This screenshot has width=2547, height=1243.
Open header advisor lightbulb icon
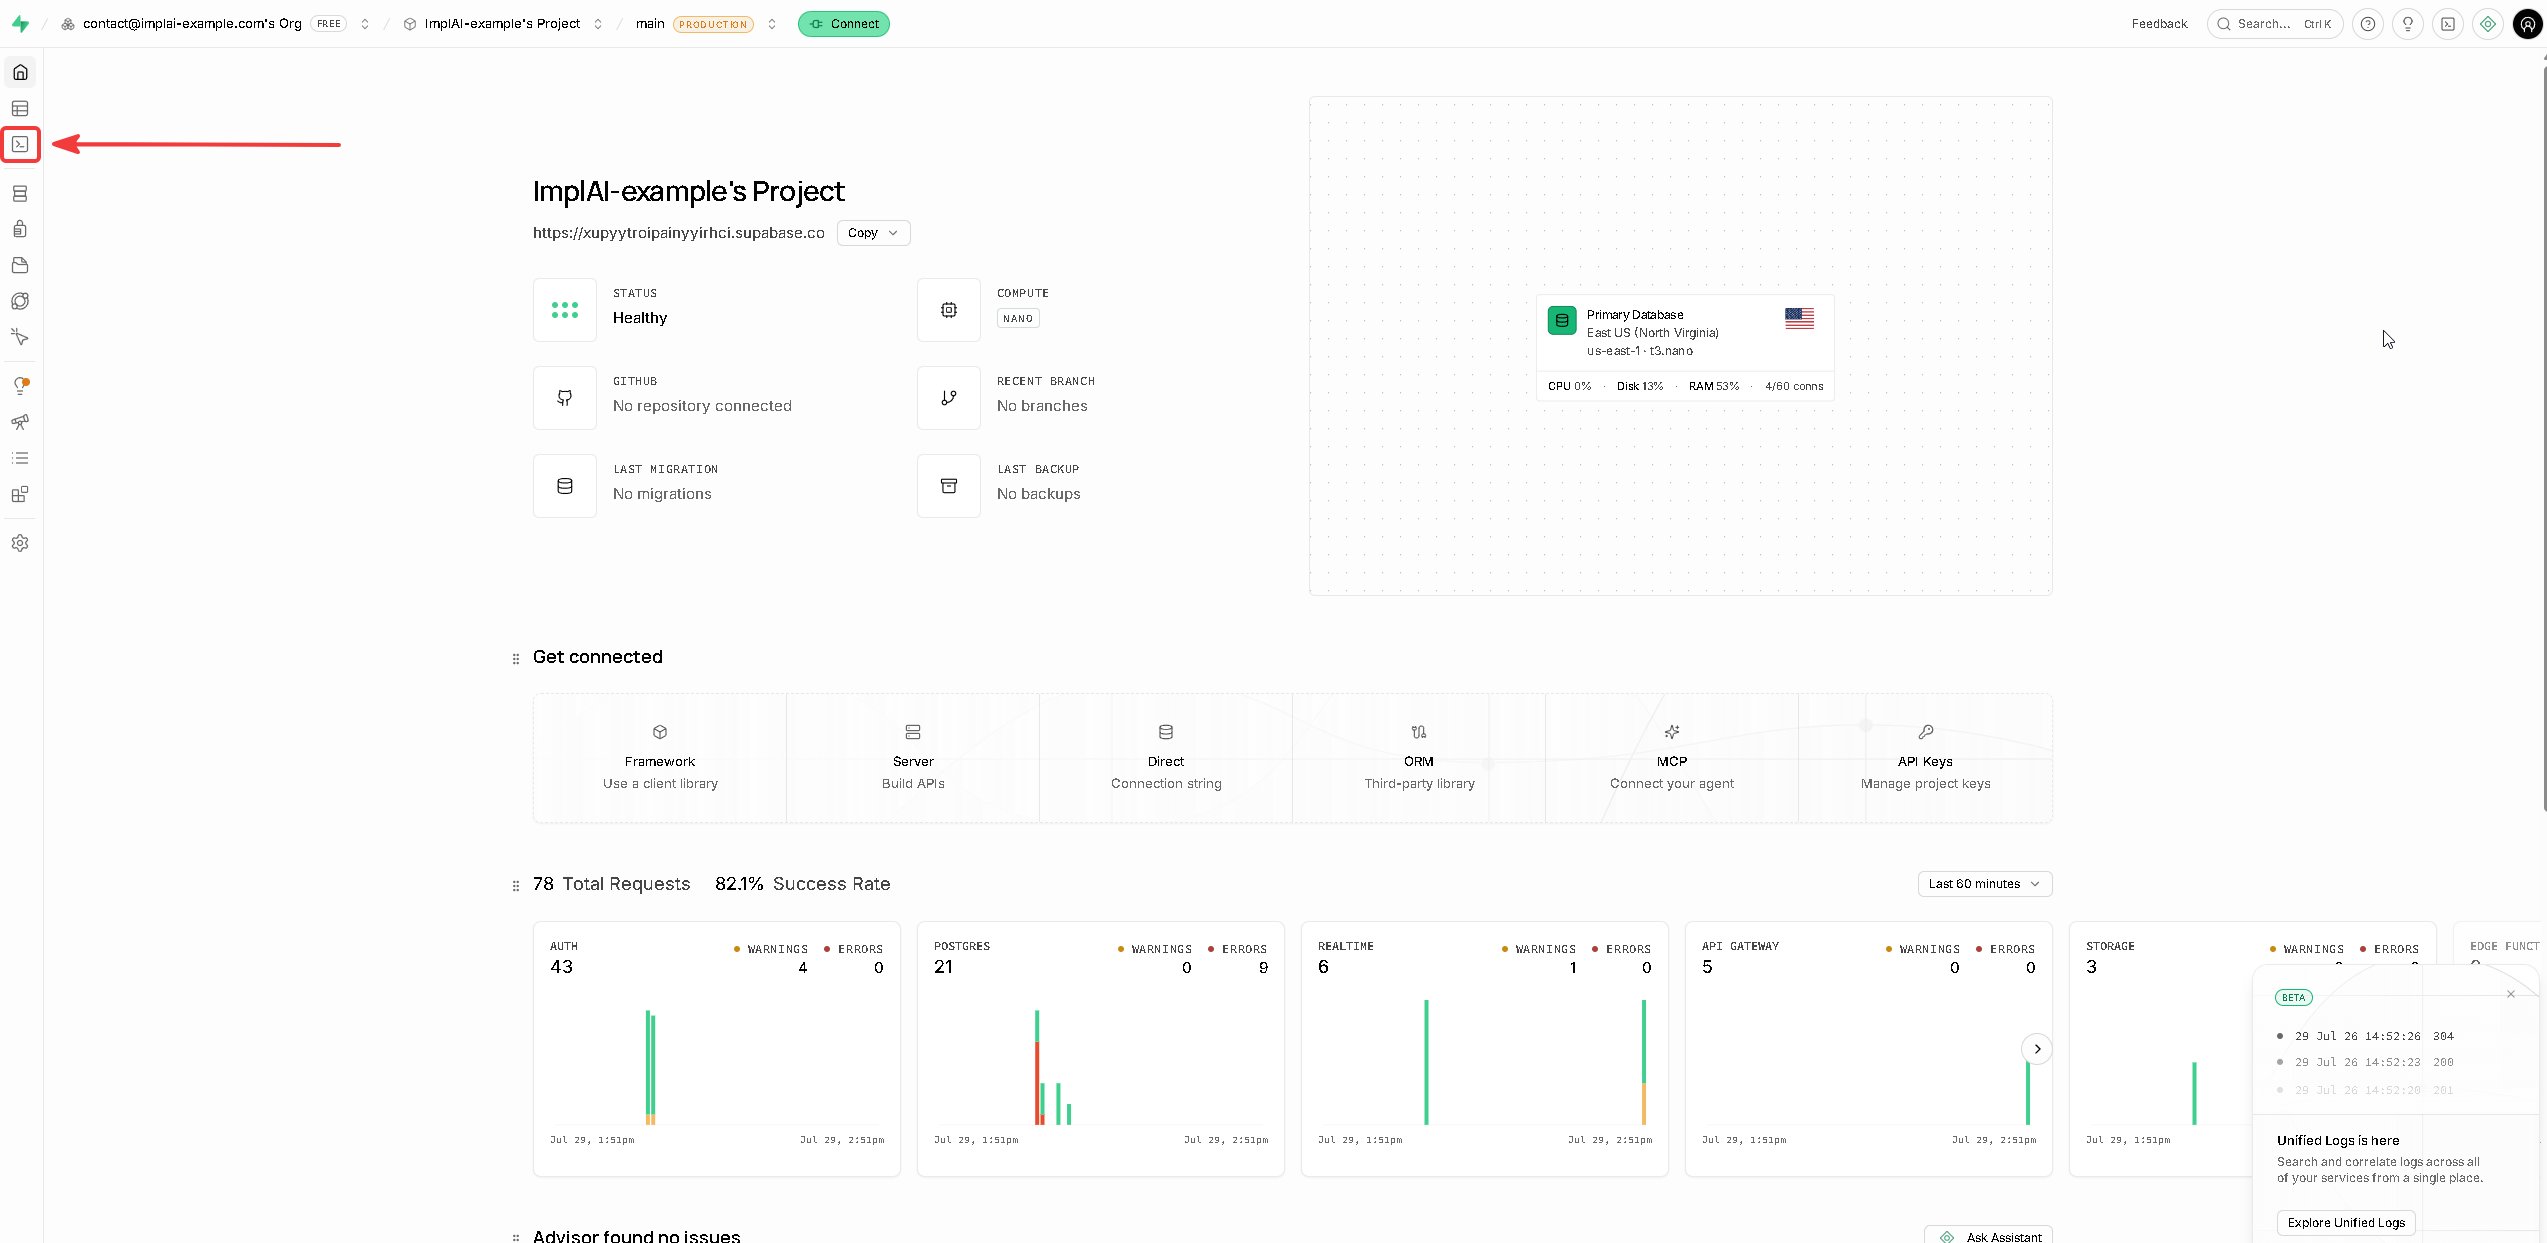tap(2408, 24)
